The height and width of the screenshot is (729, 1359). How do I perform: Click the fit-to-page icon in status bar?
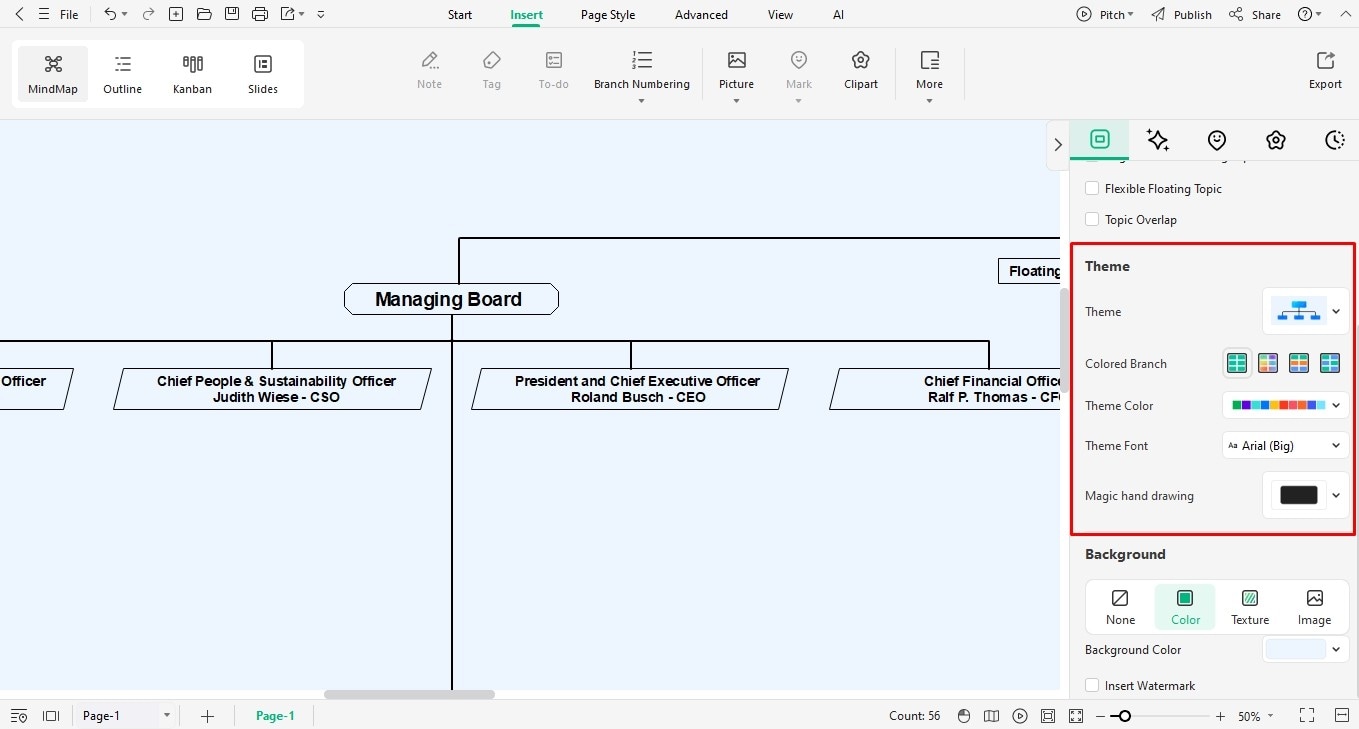(x=1047, y=716)
